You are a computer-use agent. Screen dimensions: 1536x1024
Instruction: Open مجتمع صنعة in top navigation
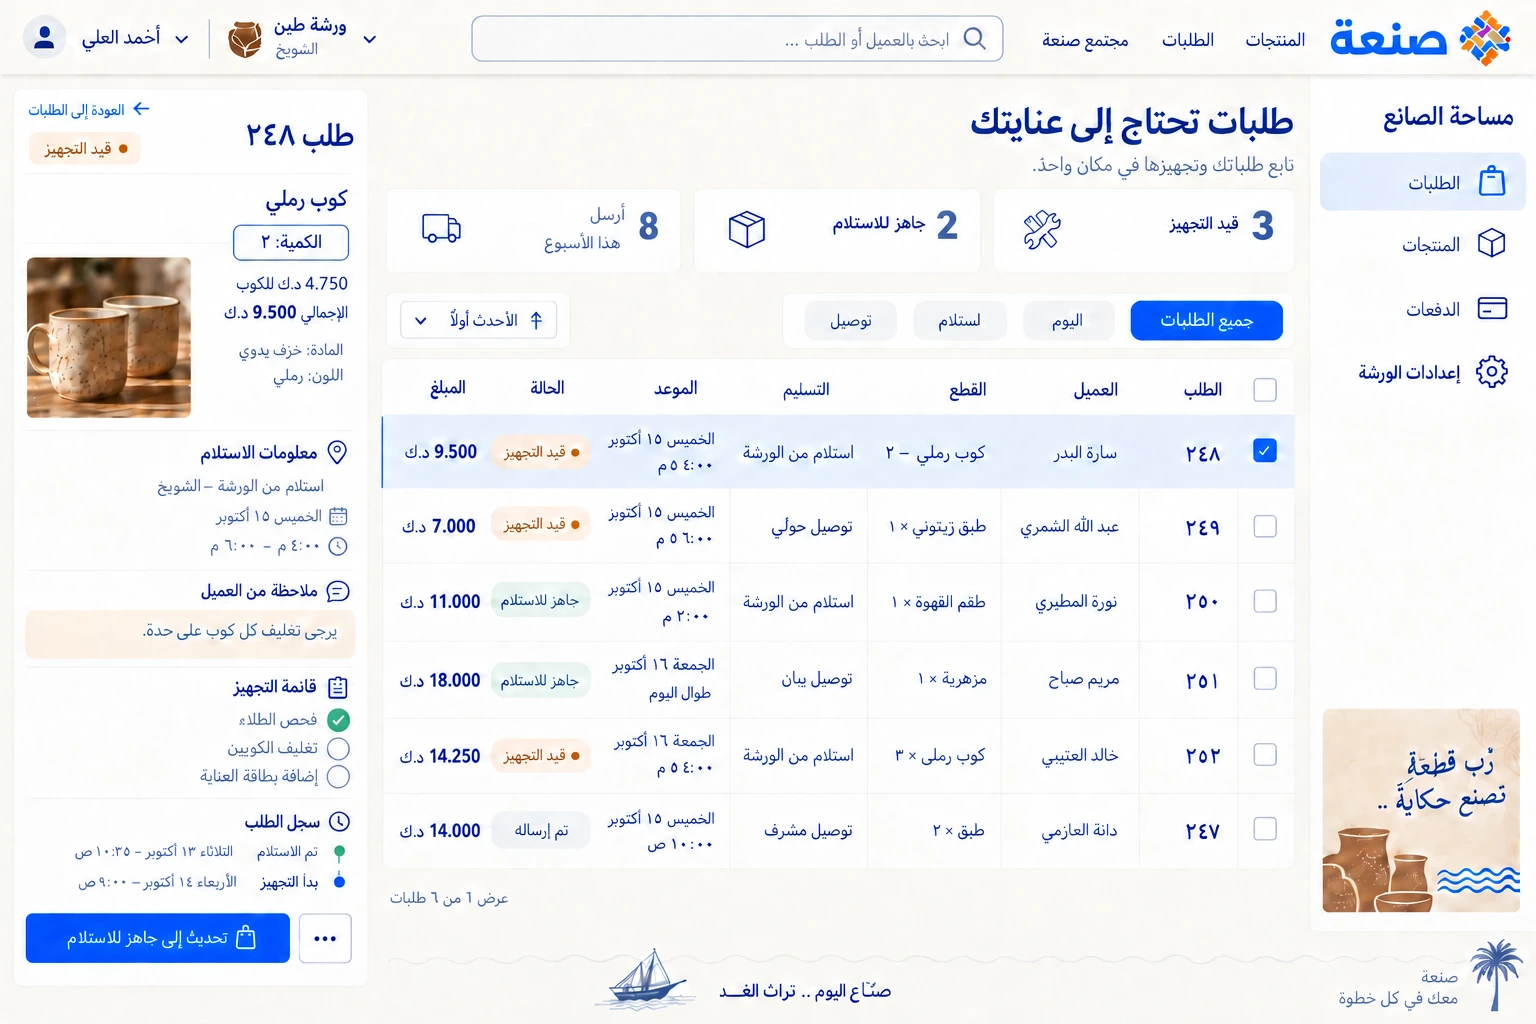pos(1085,40)
